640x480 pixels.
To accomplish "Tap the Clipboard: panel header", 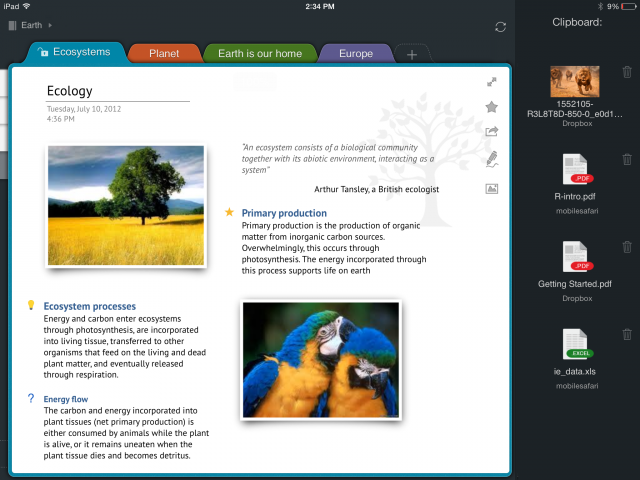I will 577,22.
